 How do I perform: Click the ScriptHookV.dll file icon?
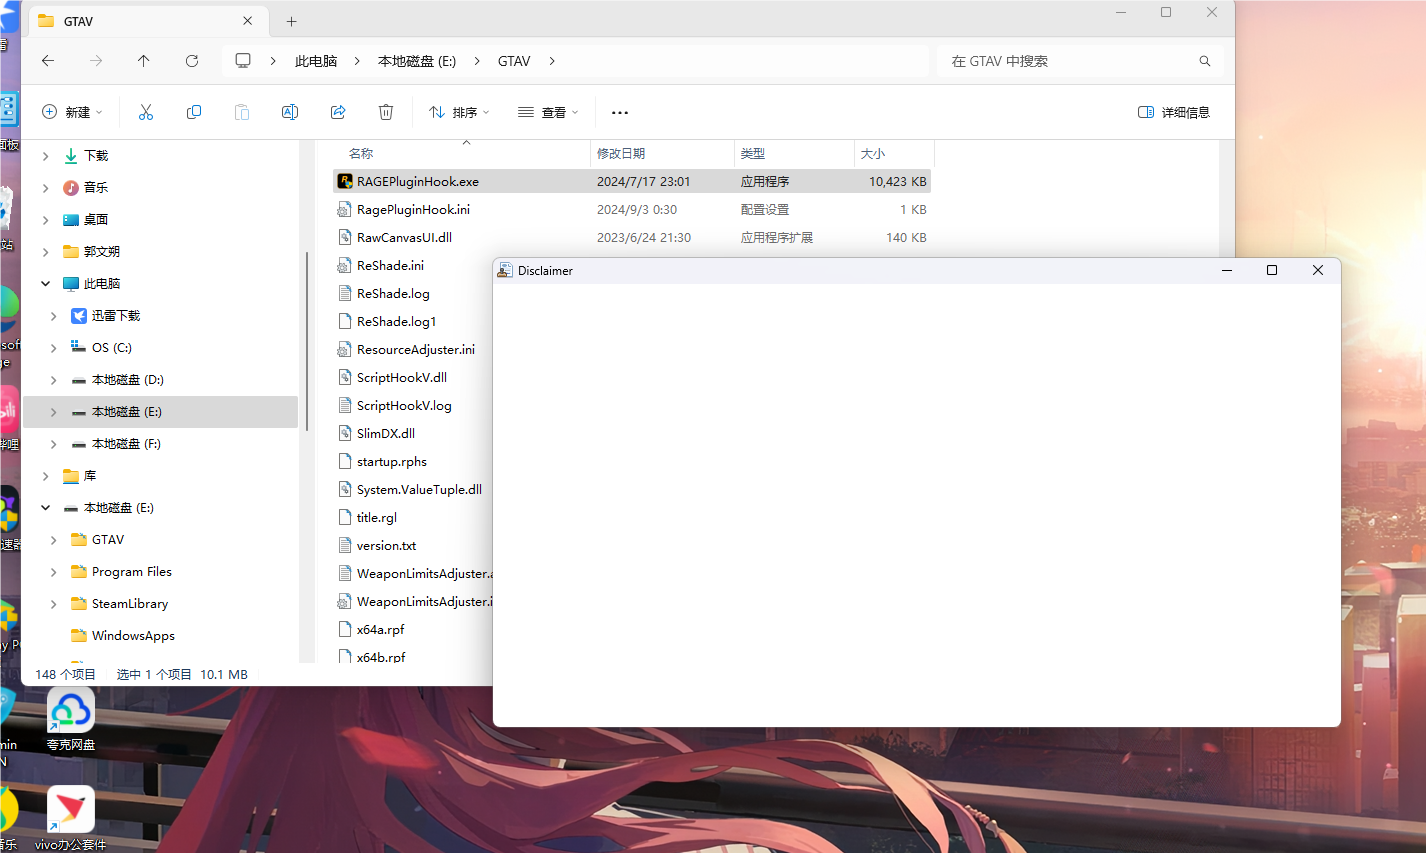tap(345, 377)
